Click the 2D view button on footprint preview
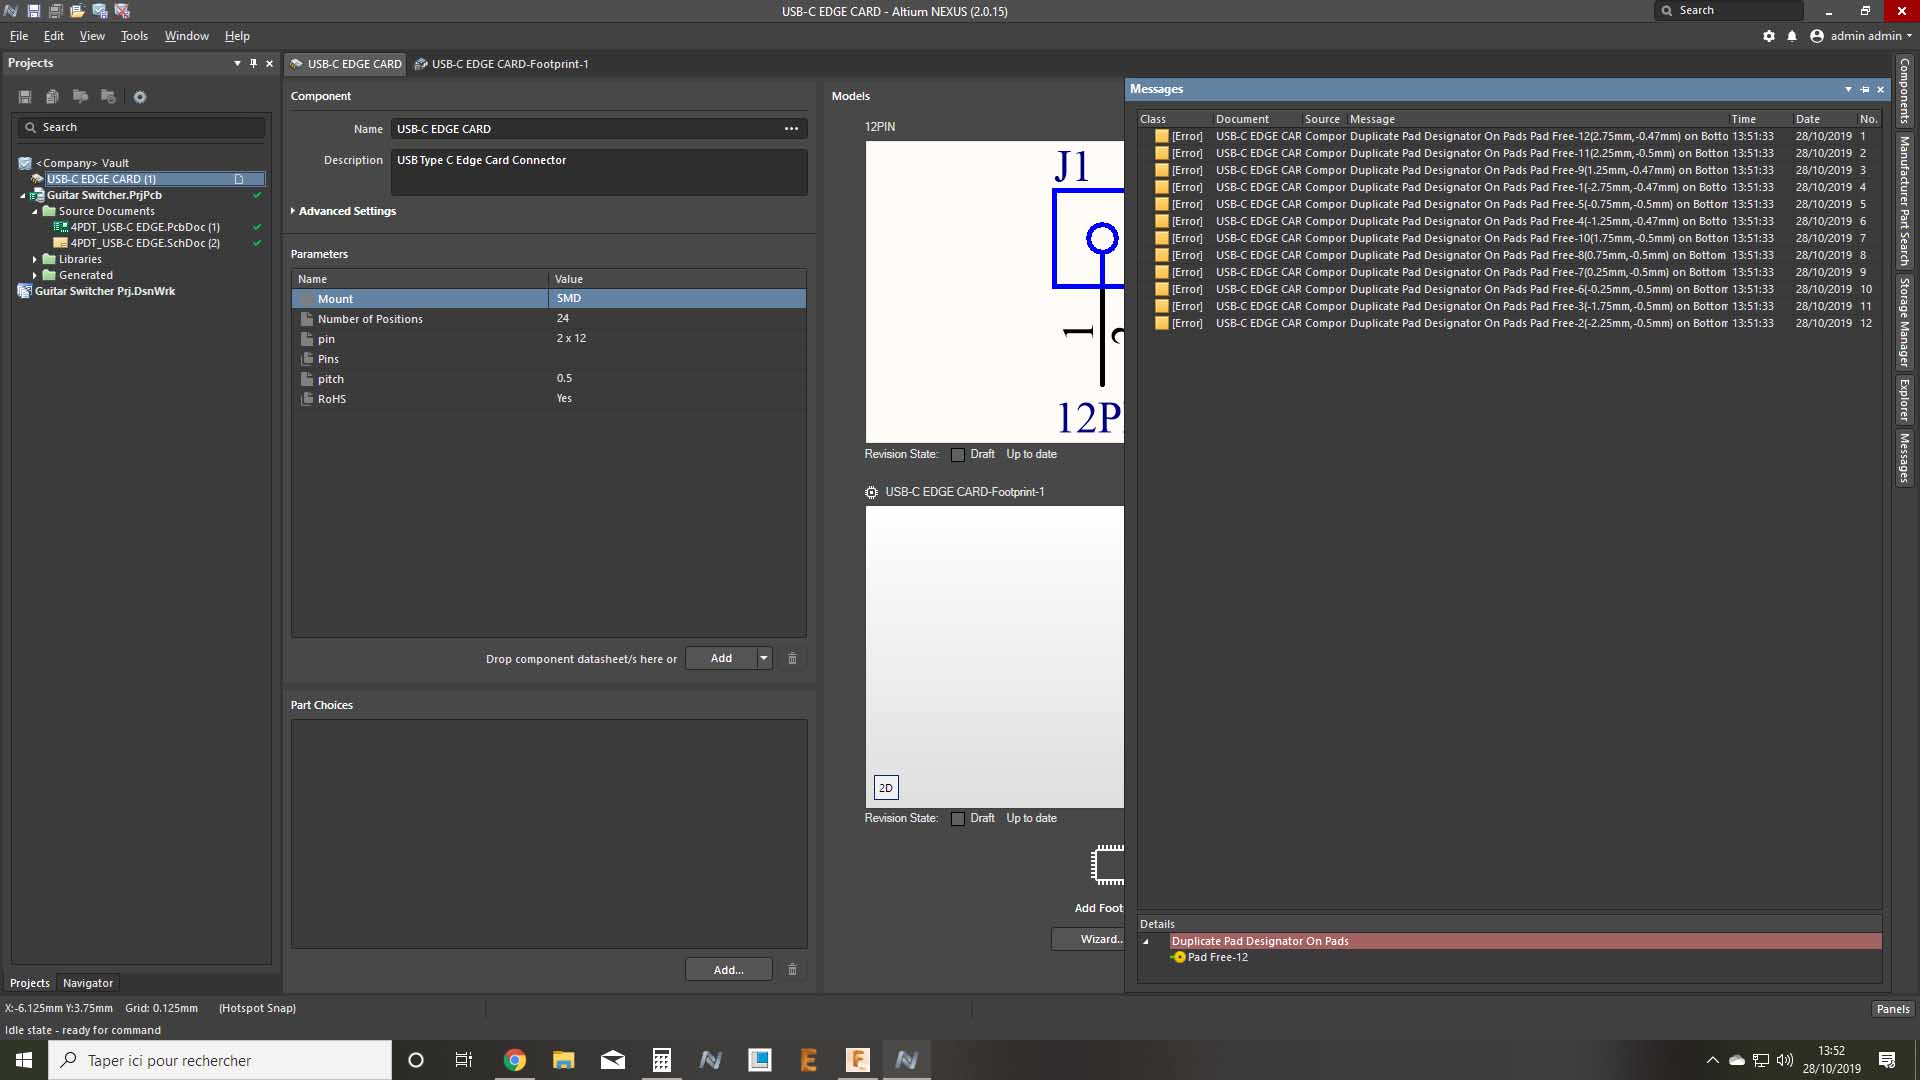 885,788
